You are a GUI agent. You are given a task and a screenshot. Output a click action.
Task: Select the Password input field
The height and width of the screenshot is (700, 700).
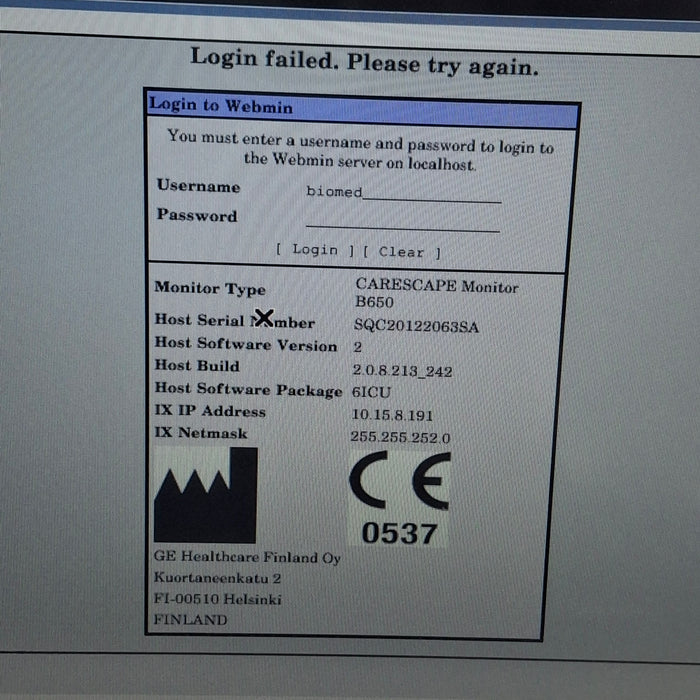402,221
